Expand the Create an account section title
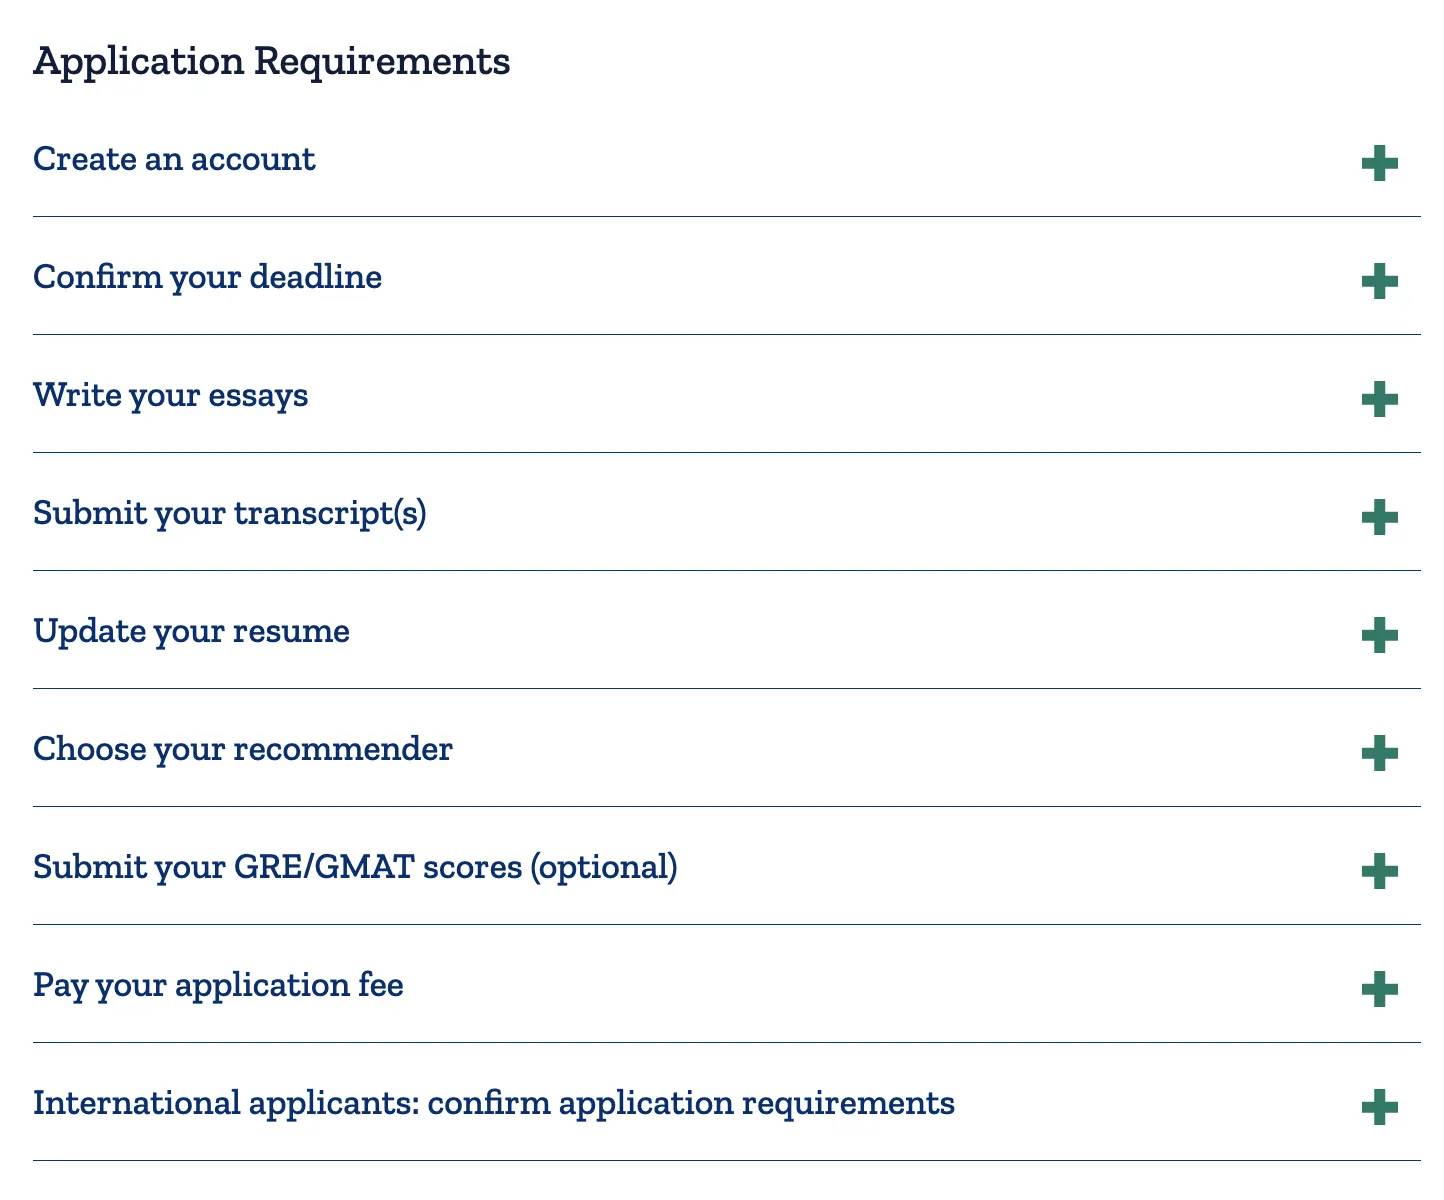Screen dimensions: 1444x1200 coord(174,159)
